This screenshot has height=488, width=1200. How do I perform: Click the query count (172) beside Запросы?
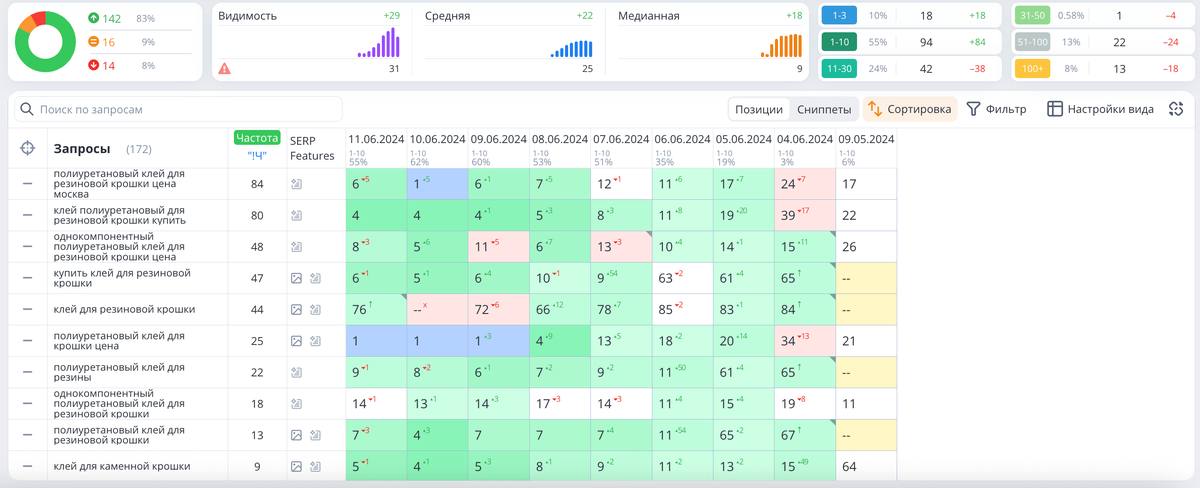tap(139, 150)
